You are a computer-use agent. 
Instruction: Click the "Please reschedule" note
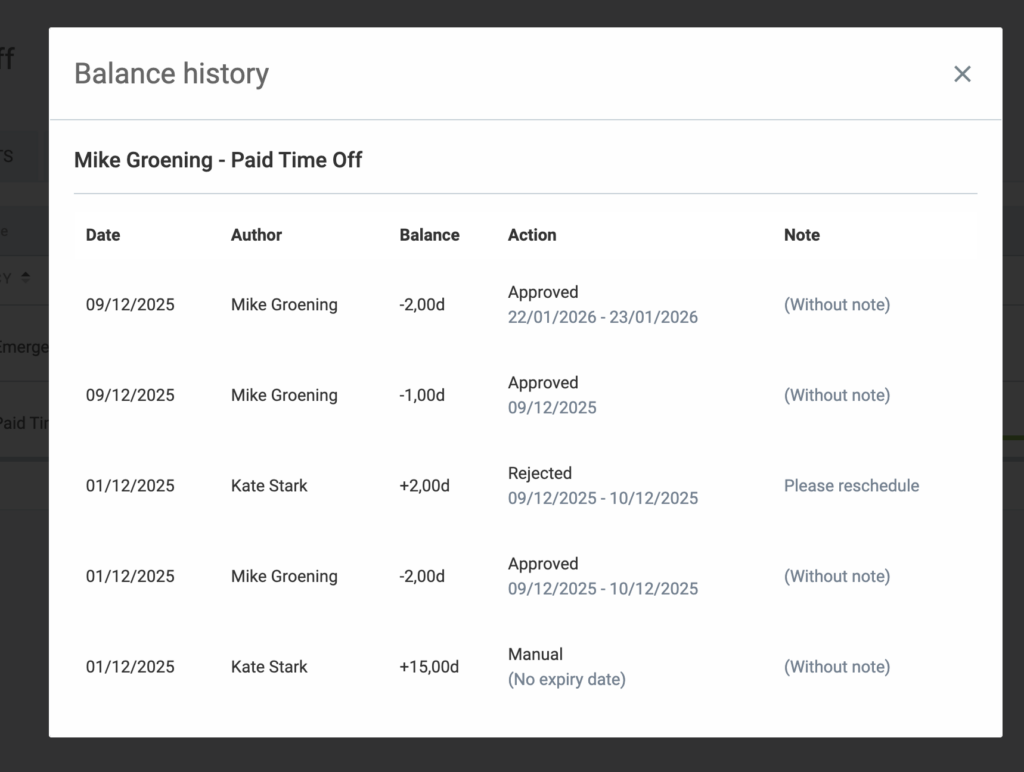click(x=851, y=486)
